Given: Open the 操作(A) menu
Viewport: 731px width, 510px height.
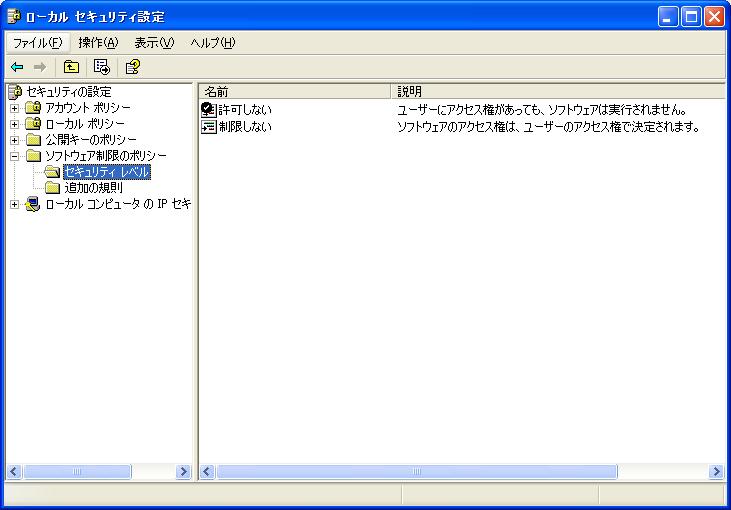Looking at the screenshot, I should [98, 43].
